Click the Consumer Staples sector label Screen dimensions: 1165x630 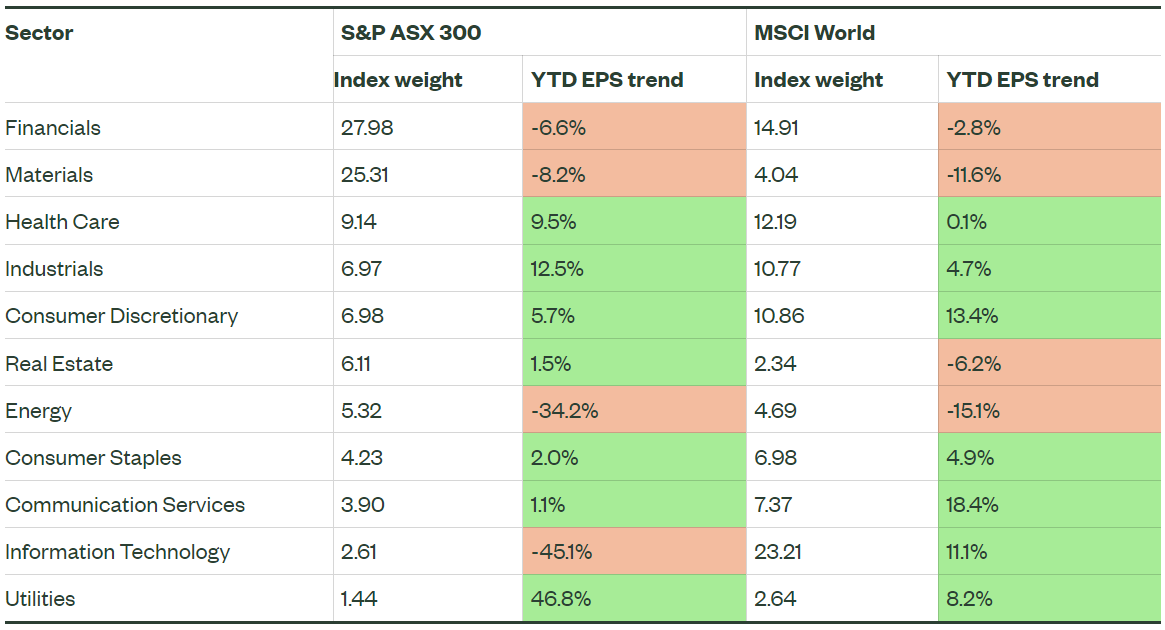[94, 458]
